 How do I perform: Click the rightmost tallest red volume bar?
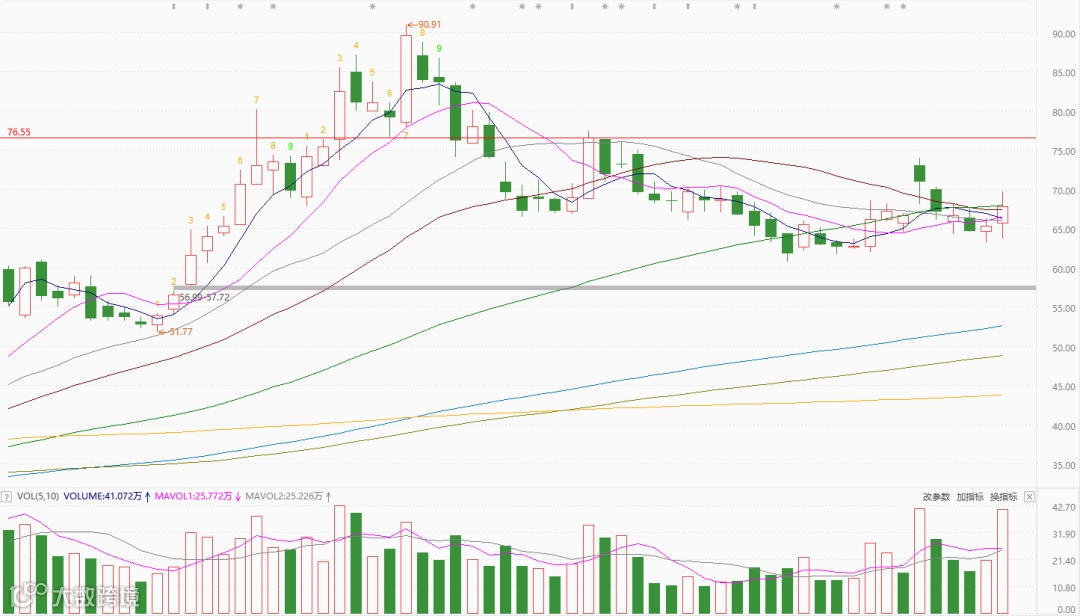[1002, 561]
